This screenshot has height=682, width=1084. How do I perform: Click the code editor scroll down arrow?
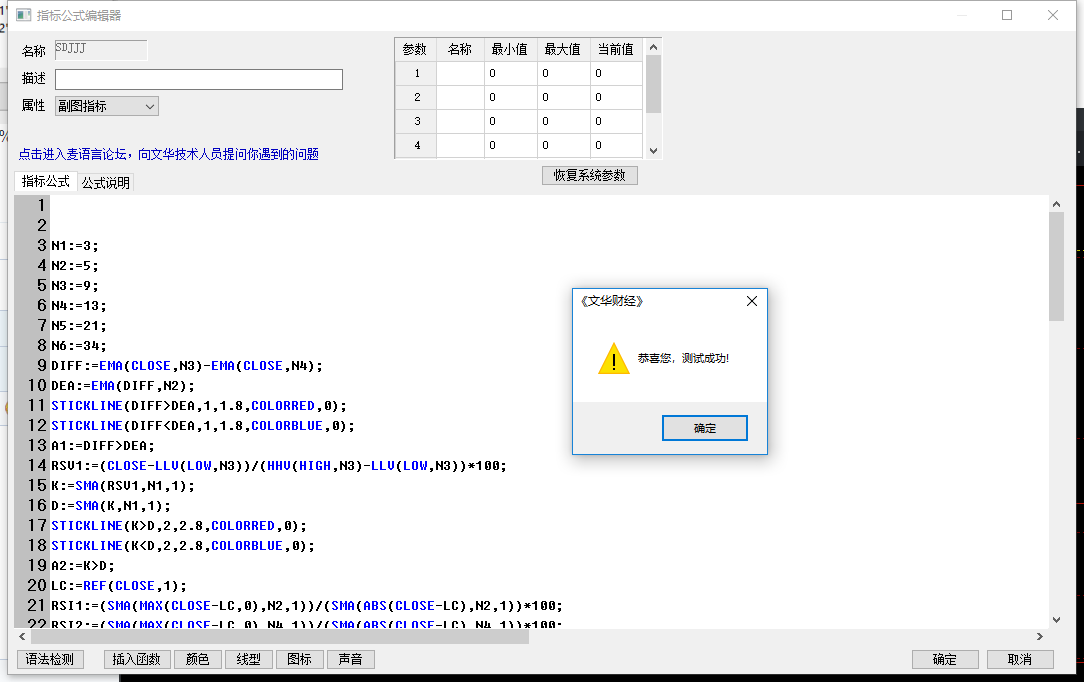click(1056, 620)
